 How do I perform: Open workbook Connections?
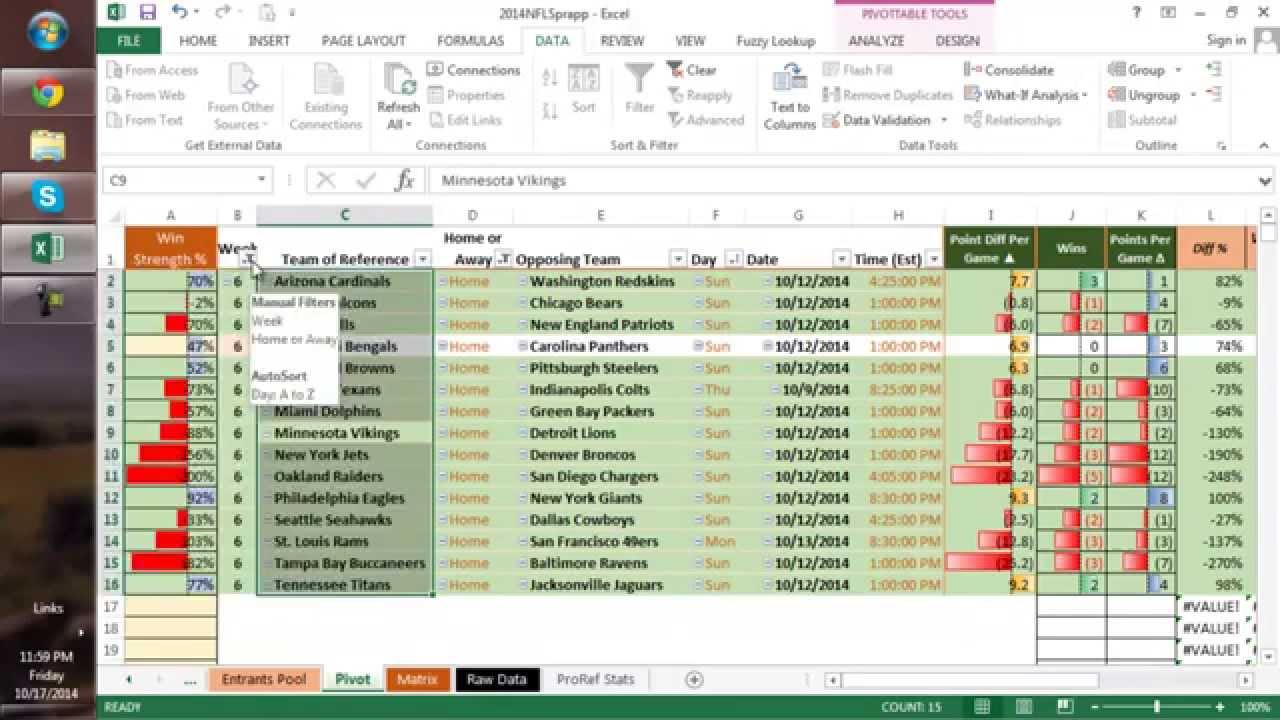(x=474, y=70)
